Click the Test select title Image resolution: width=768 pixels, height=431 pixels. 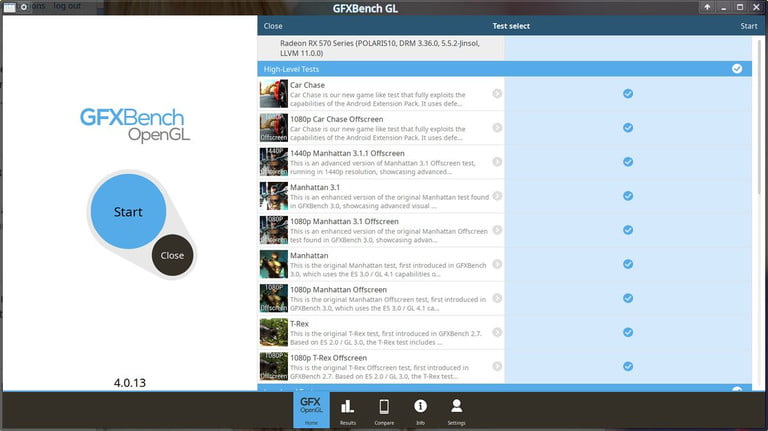(511, 26)
